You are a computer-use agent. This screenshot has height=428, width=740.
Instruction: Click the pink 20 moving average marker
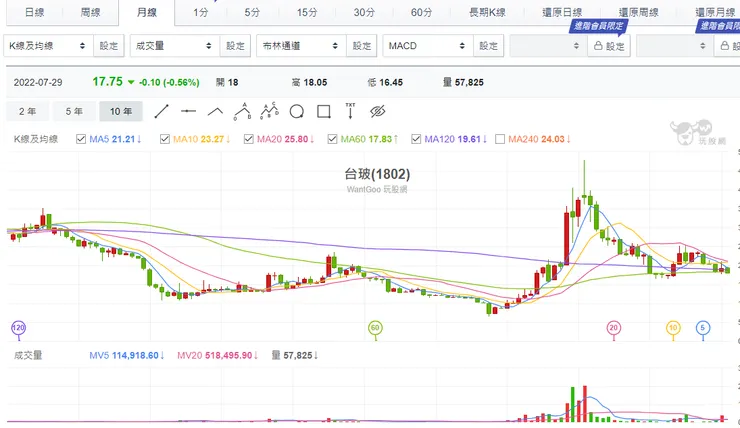pyautogui.click(x=614, y=328)
